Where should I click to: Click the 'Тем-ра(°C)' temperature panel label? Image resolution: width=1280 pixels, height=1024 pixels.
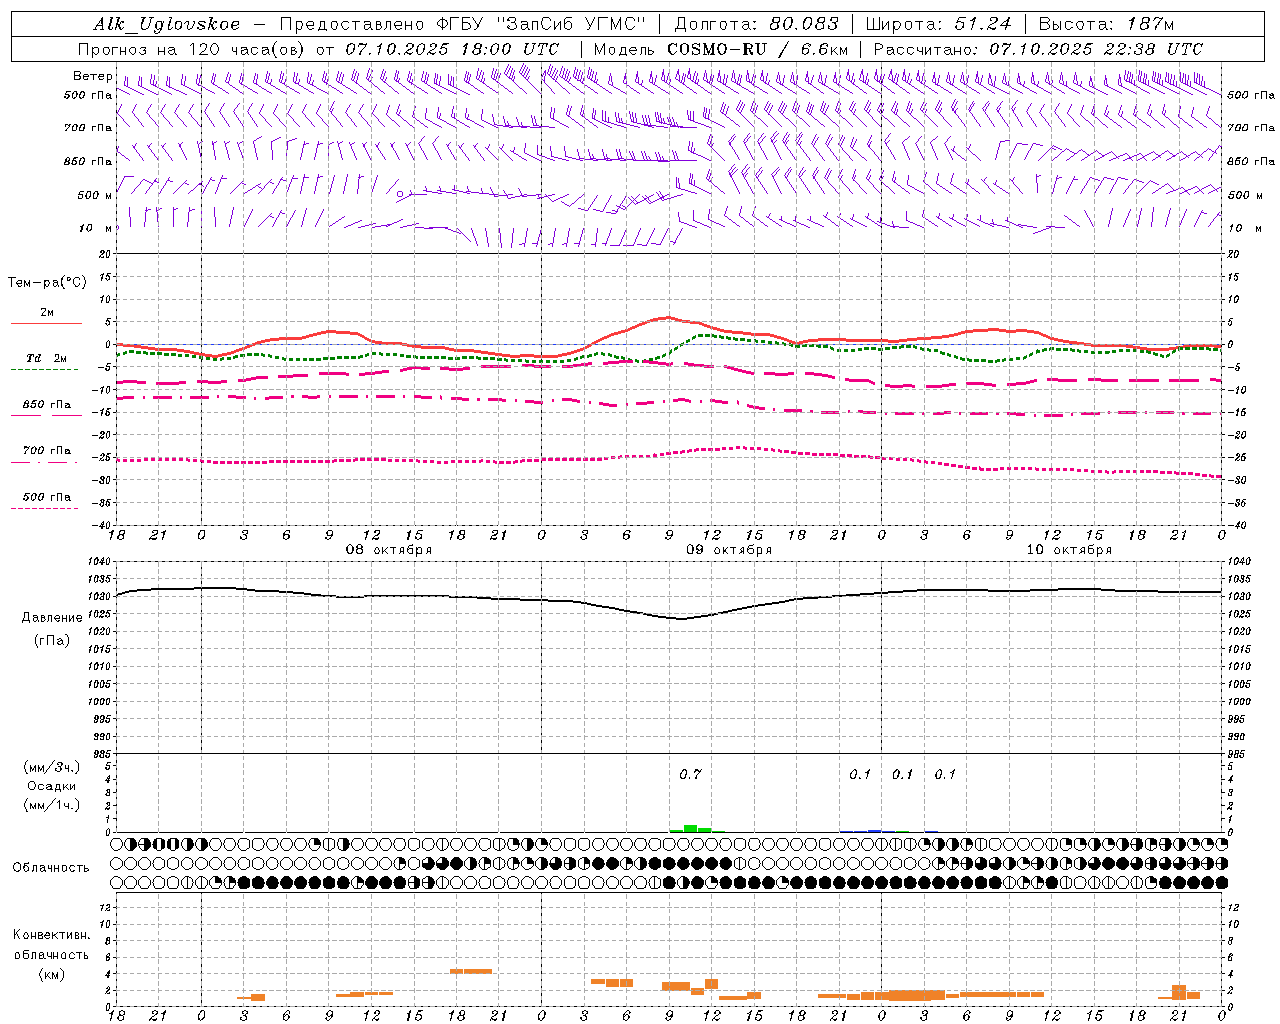point(47,282)
